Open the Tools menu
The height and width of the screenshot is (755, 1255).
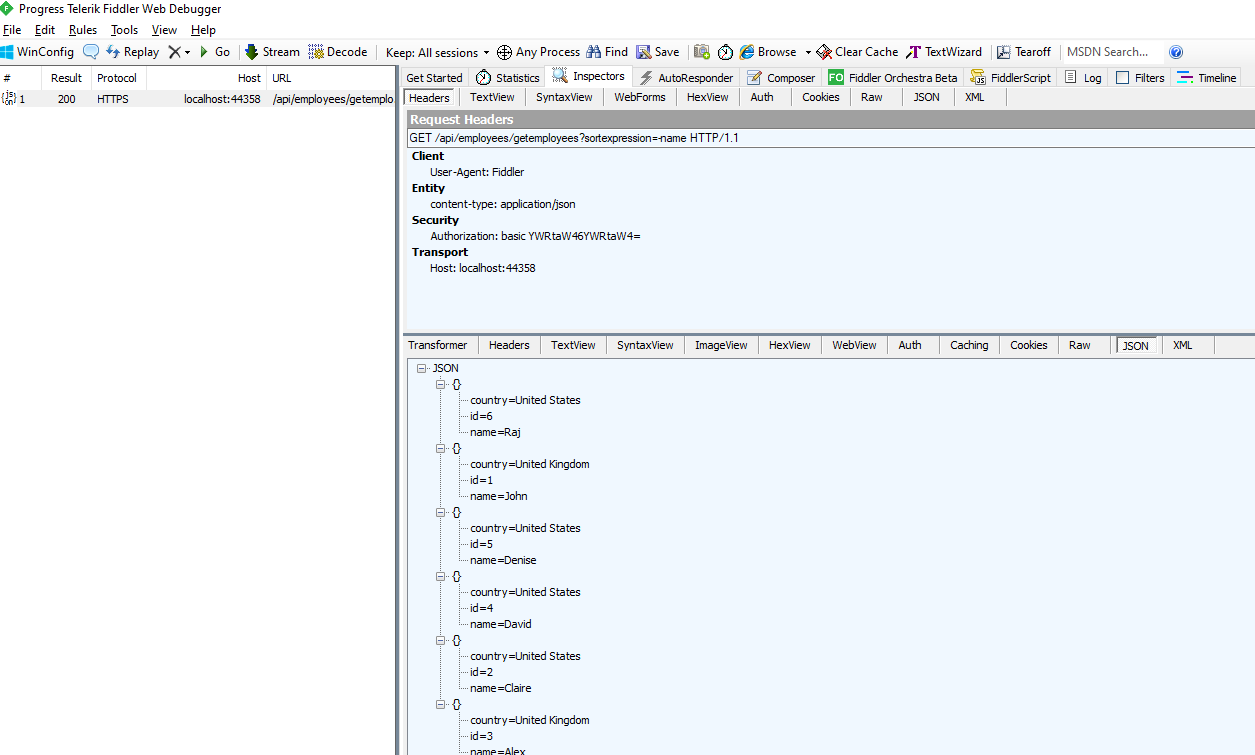124,30
